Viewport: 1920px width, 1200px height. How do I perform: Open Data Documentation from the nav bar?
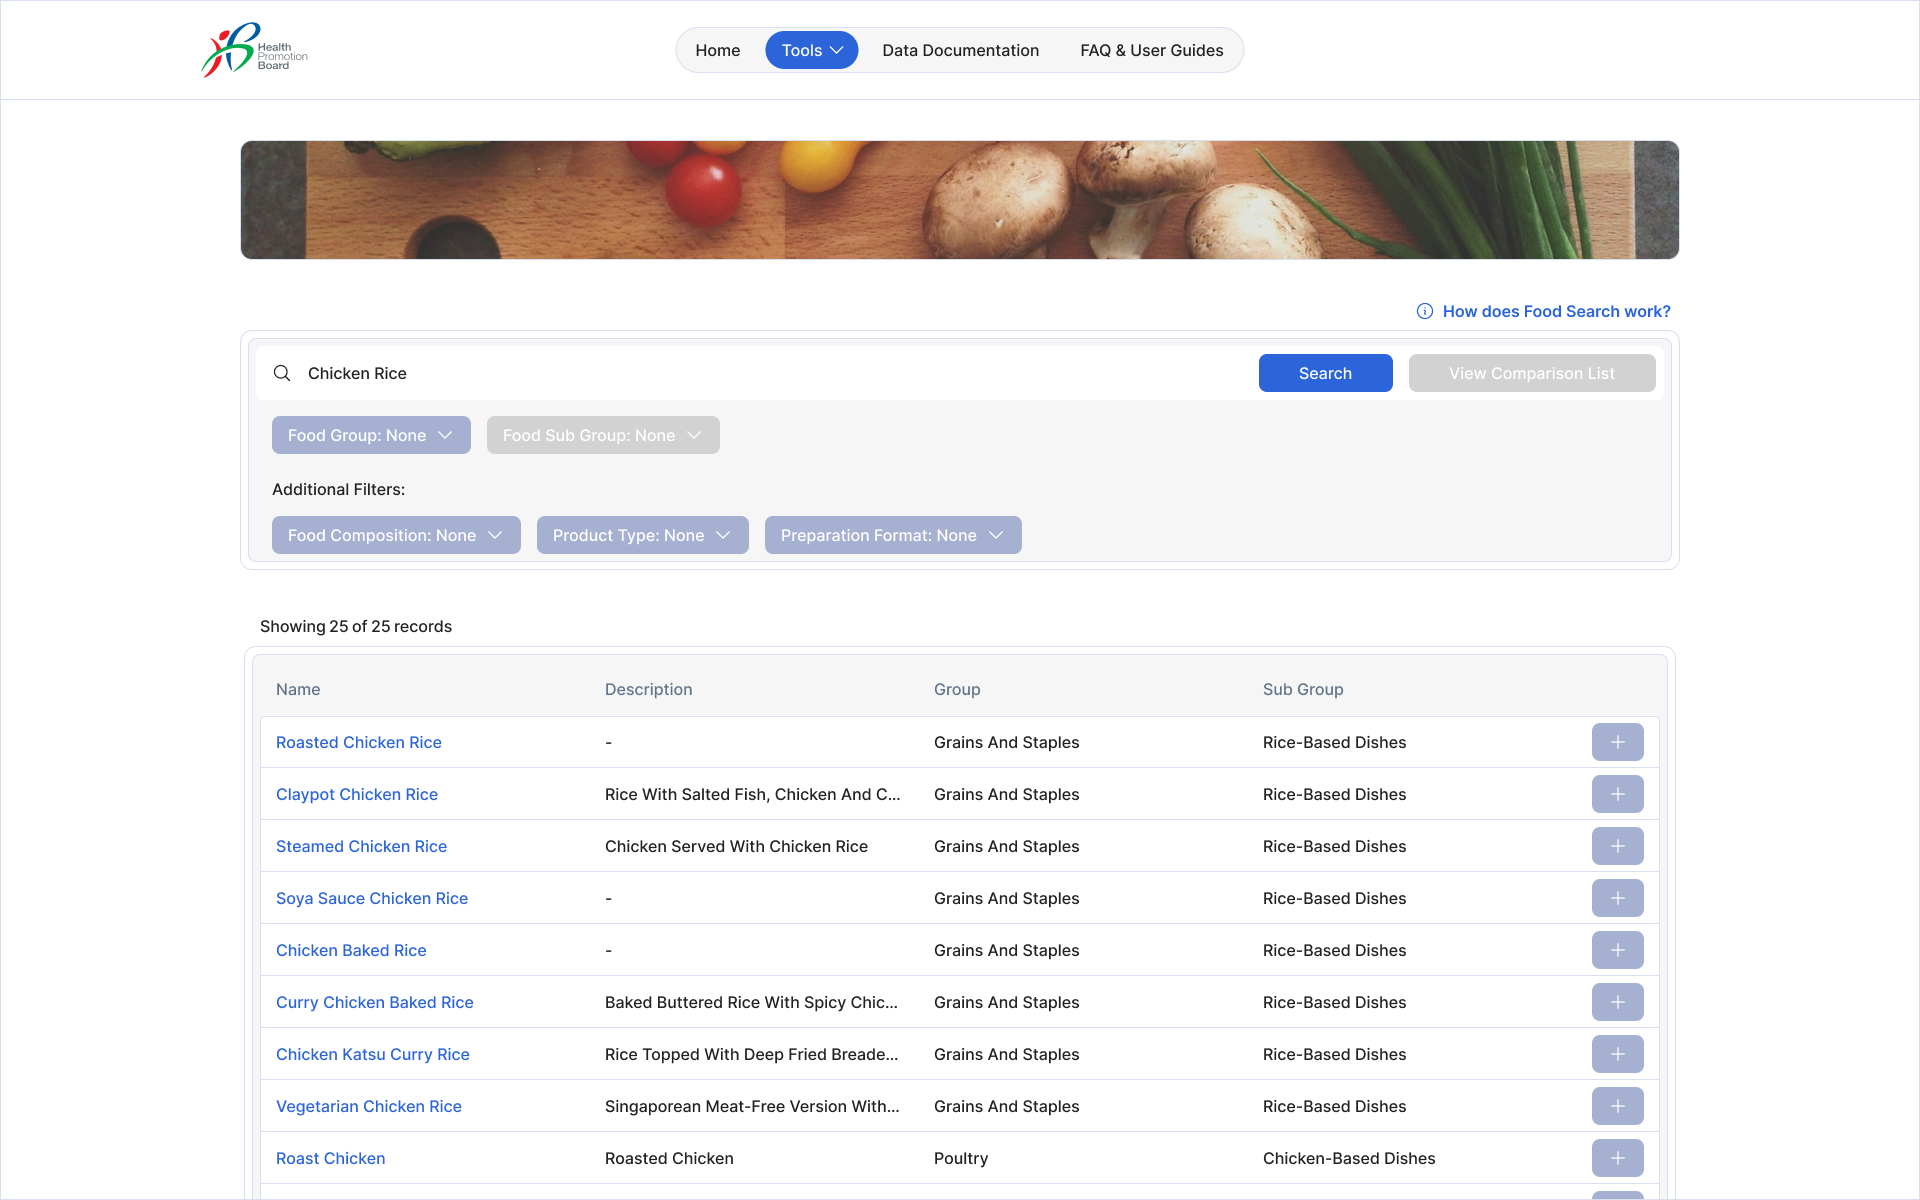click(x=960, y=50)
